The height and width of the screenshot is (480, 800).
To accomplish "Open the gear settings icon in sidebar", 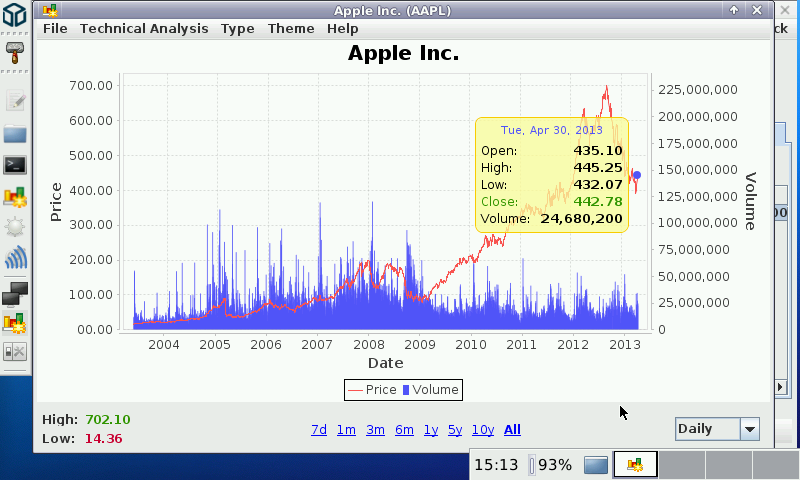I will (15, 226).
